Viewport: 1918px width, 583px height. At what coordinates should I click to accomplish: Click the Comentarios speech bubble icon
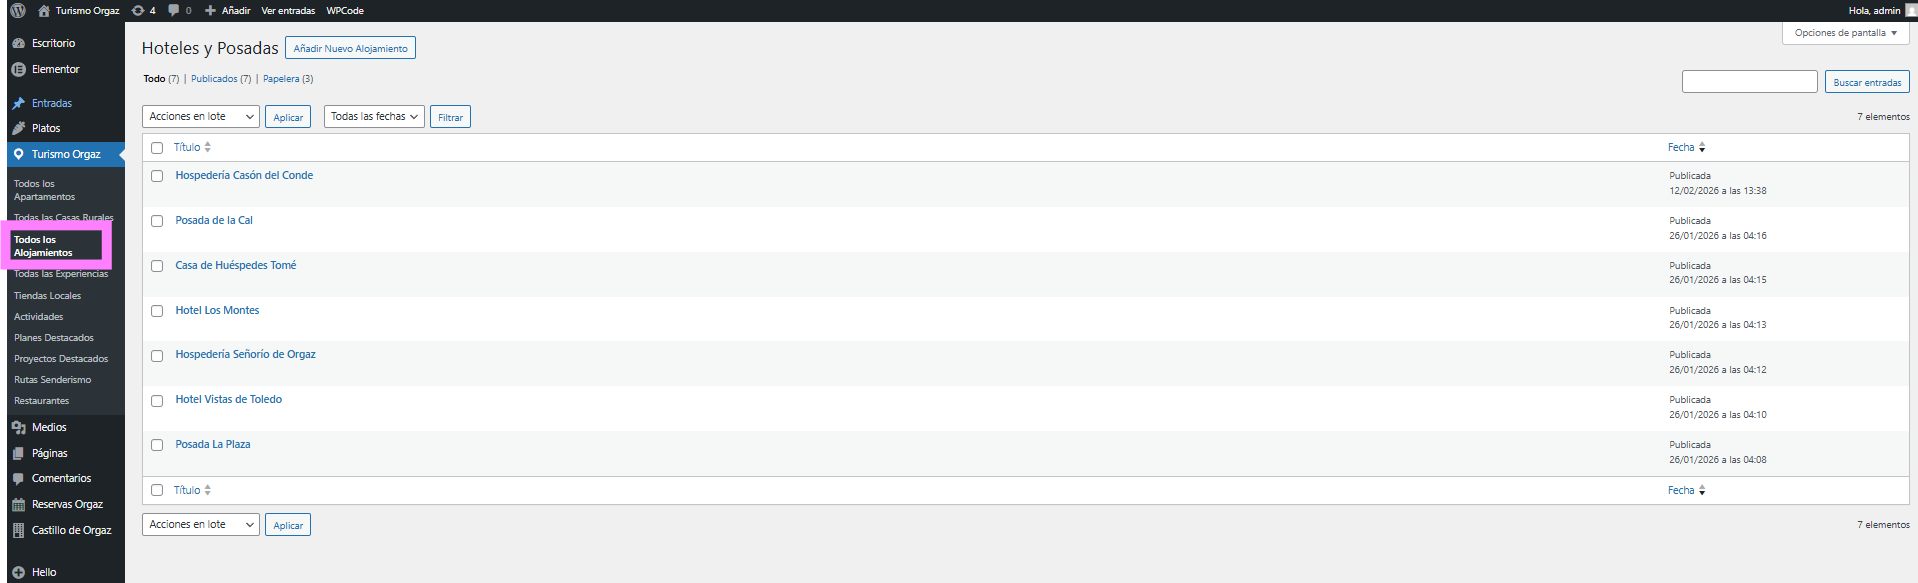coord(18,479)
